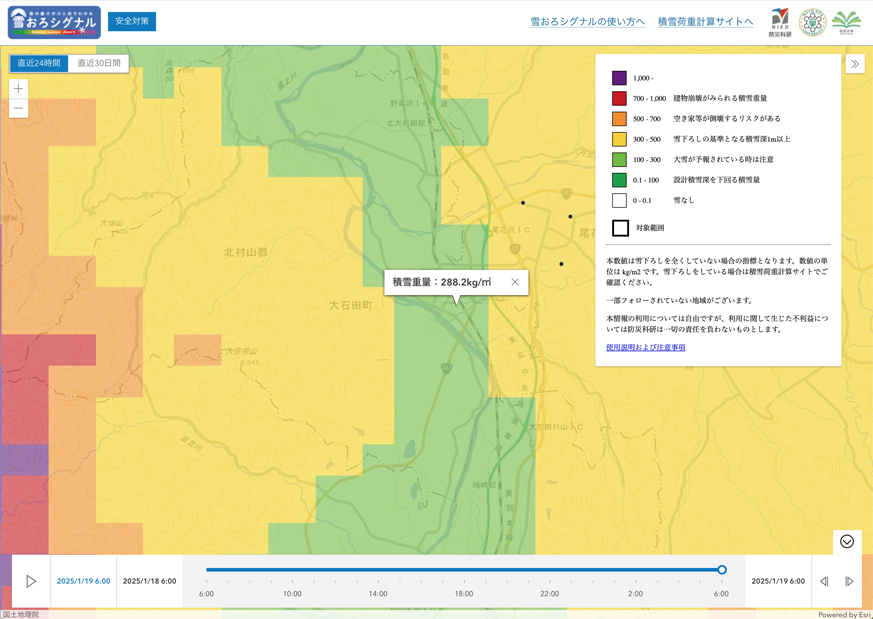Click the purple 1,000- legend swatch
873x619 pixels.
point(619,78)
